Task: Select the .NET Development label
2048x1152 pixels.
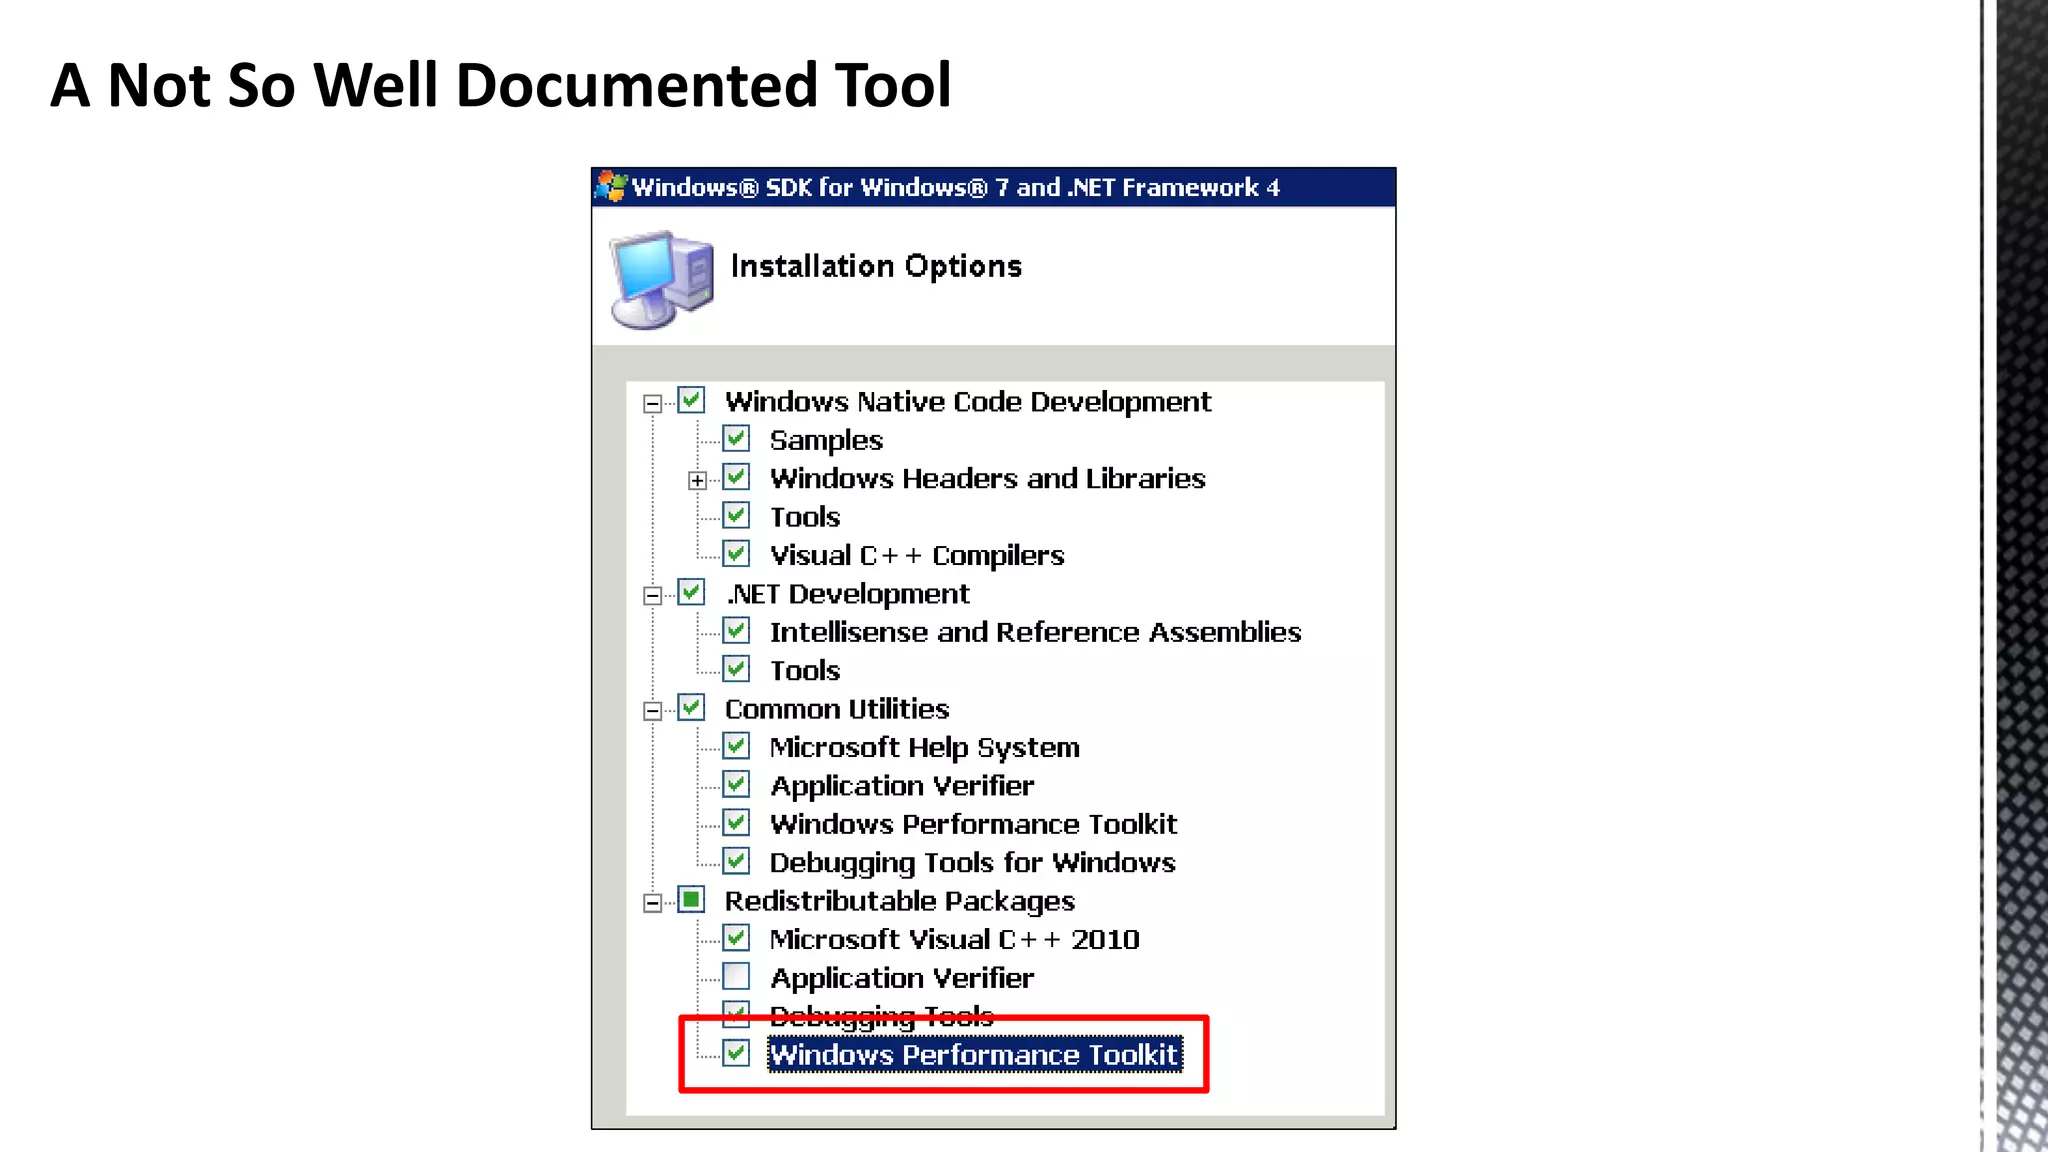Action: 847,594
